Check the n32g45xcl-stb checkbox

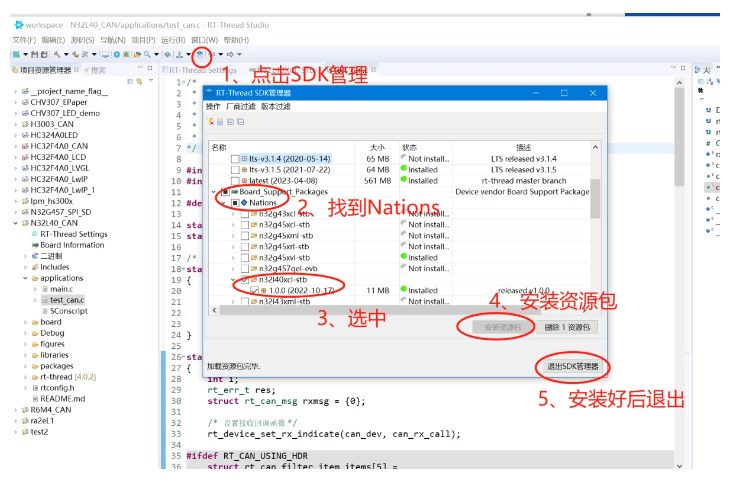[245, 225]
